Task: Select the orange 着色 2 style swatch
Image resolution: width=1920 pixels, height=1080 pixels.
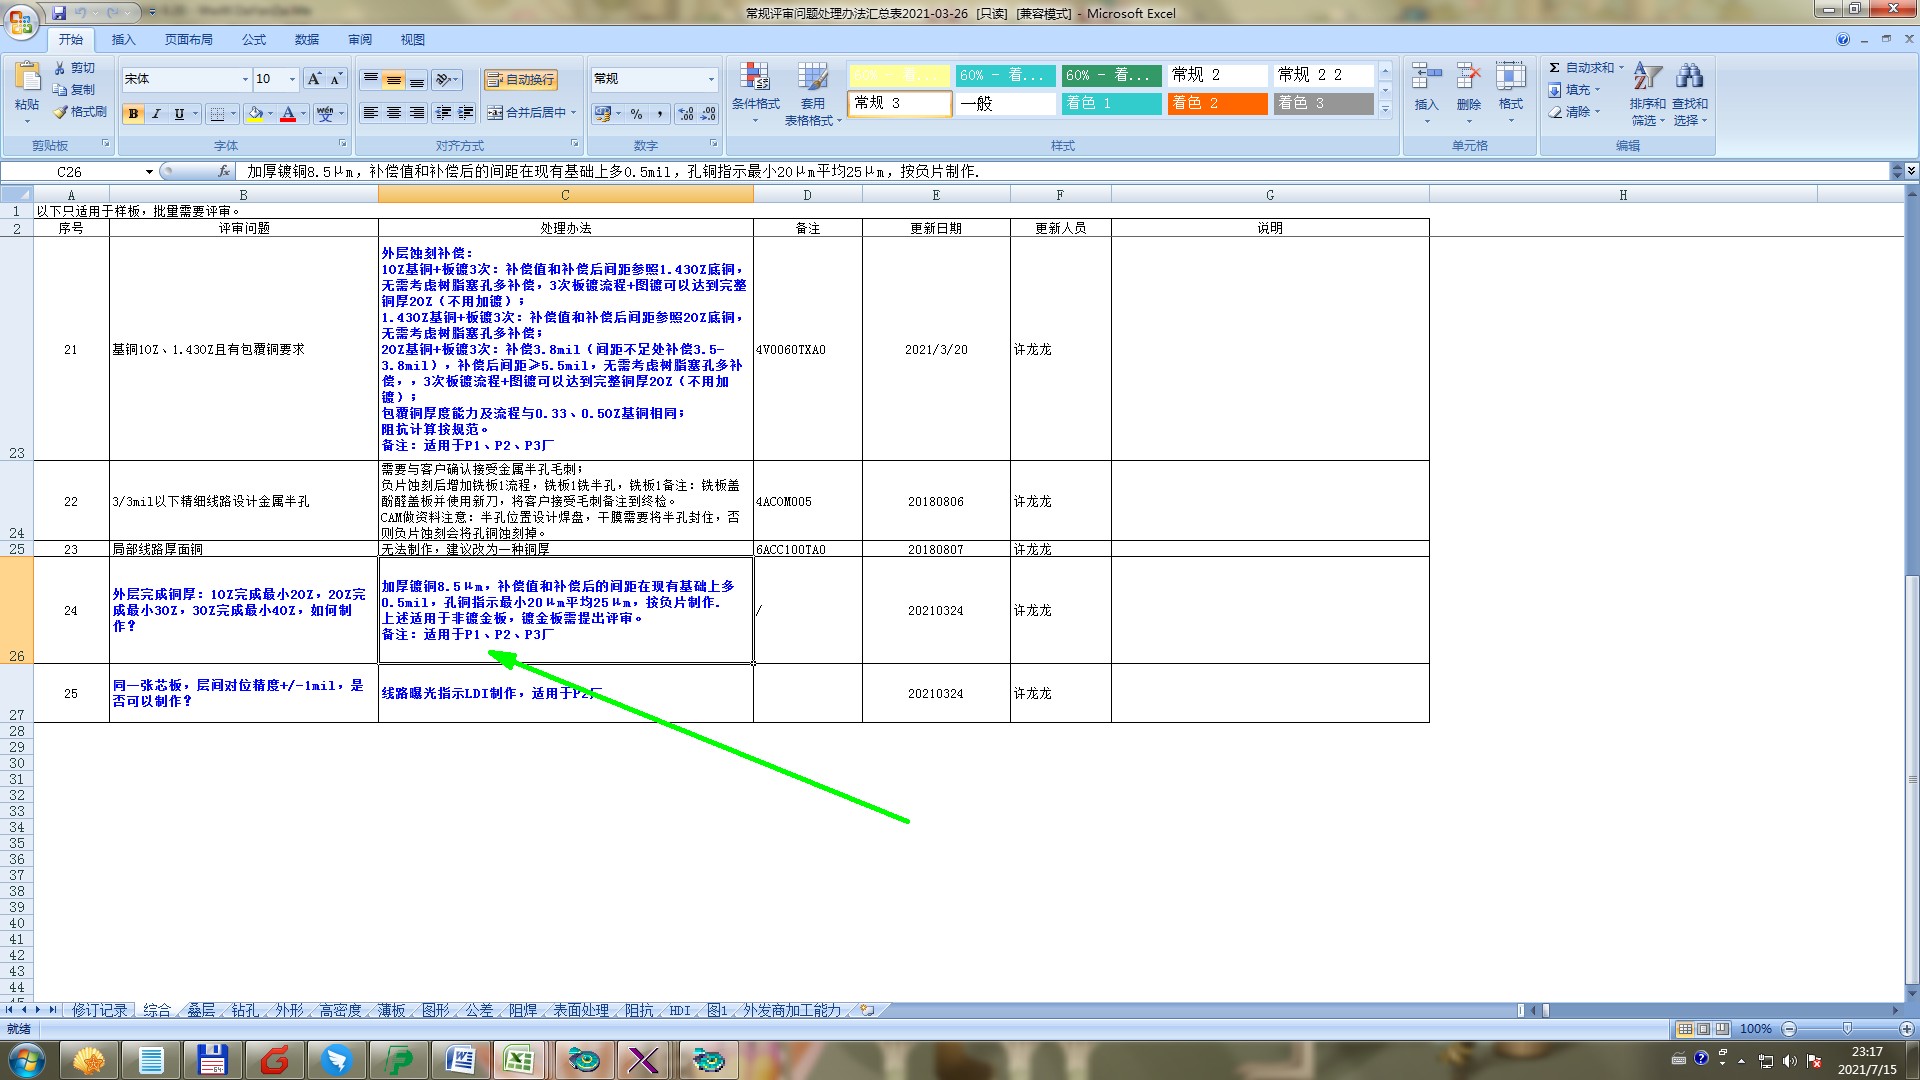Action: coord(1216,103)
